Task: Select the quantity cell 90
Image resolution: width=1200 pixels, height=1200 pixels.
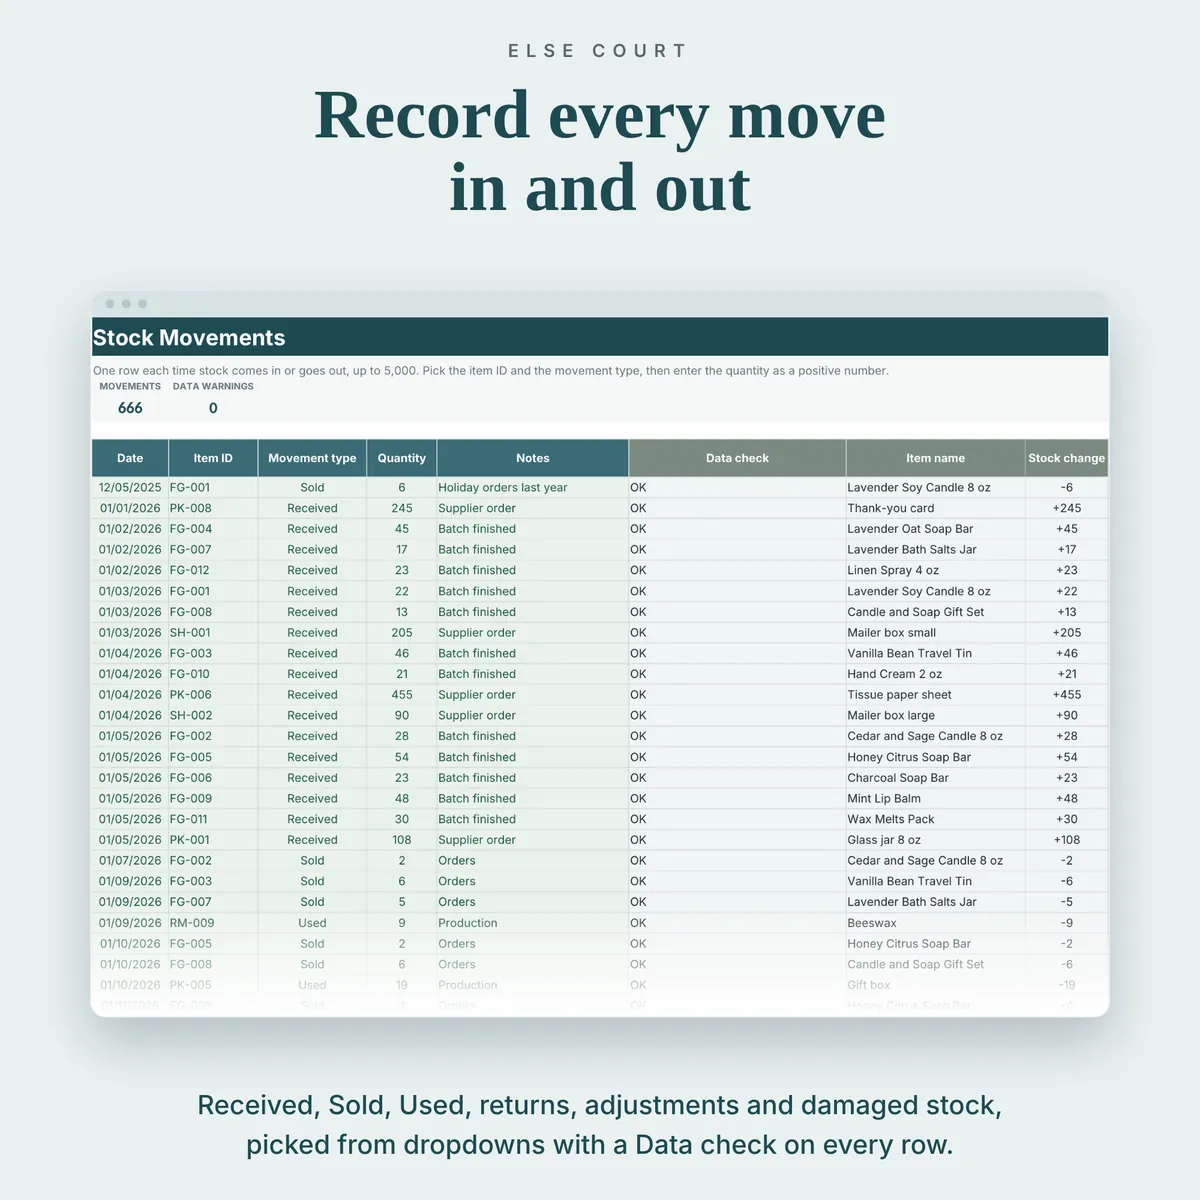Action: pyautogui.click(x=402, y=716)
